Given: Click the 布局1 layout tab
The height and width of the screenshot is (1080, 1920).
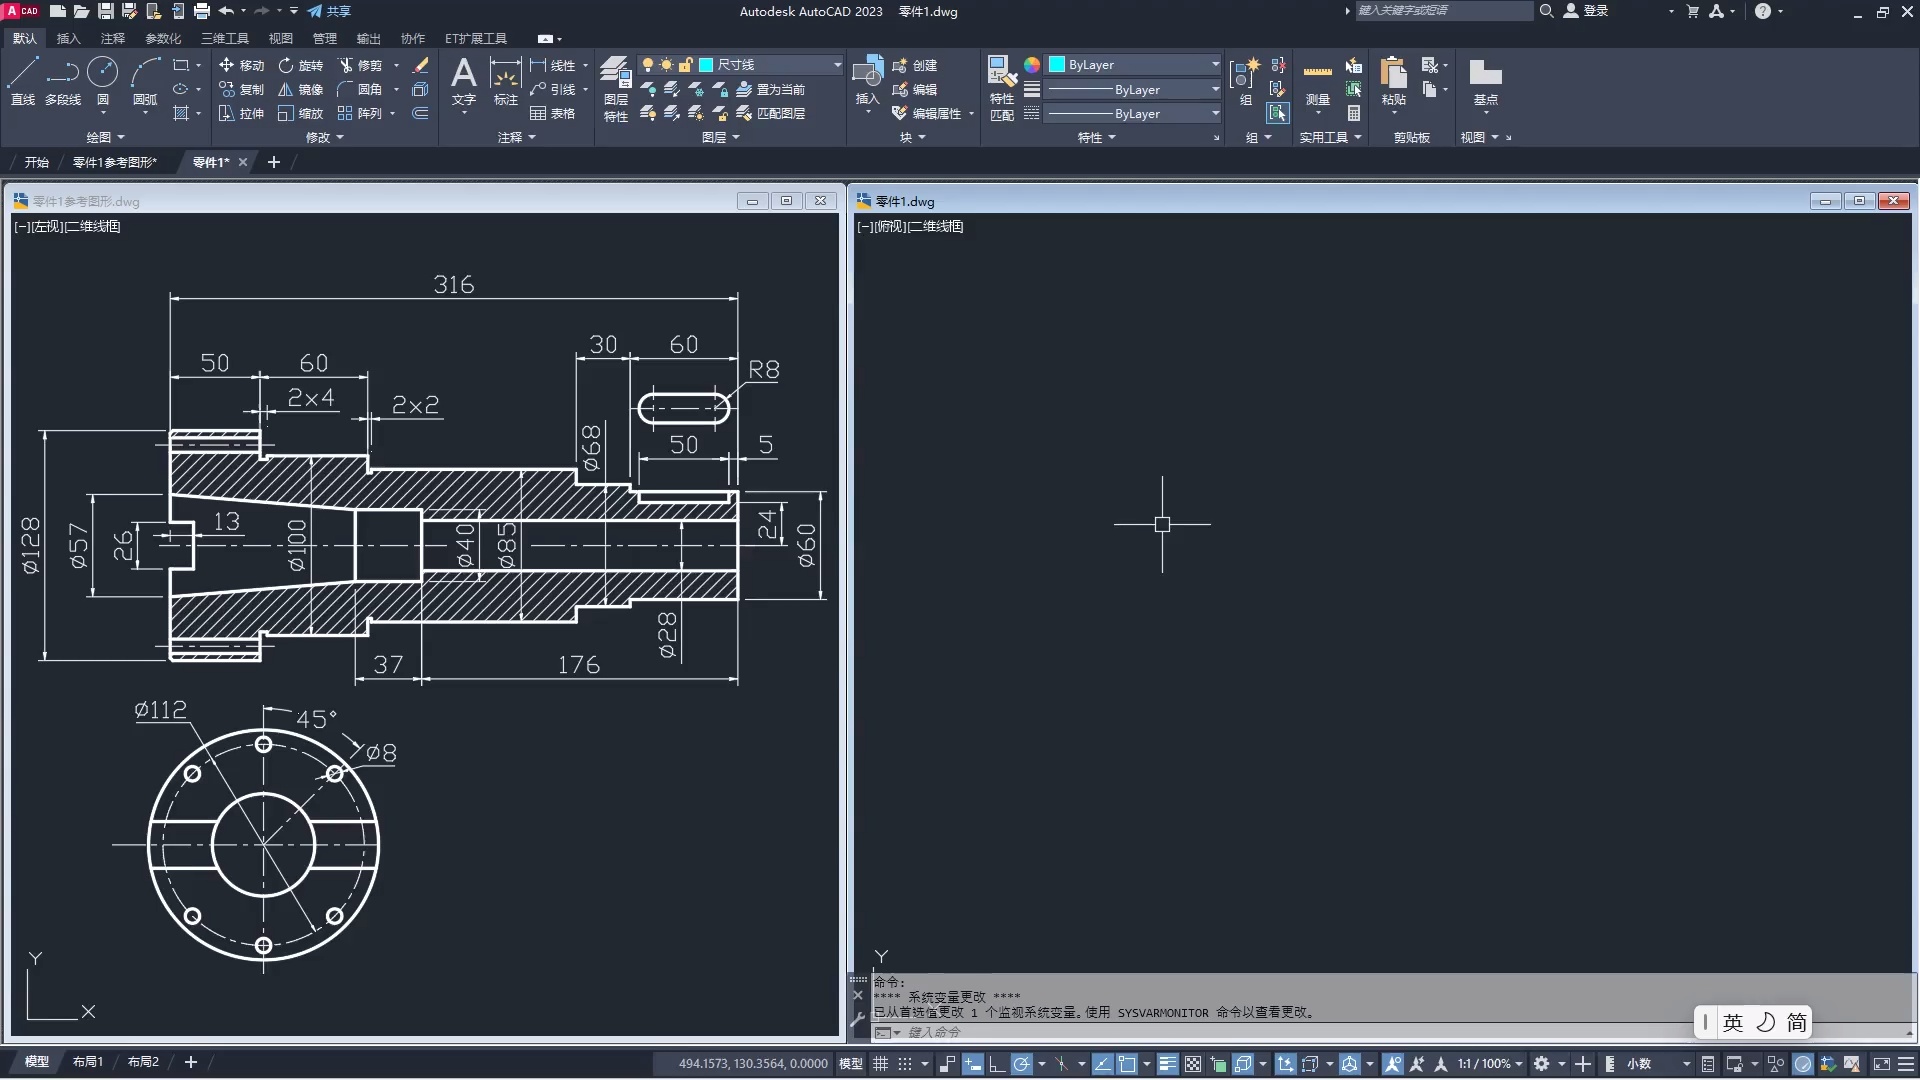Looking at the screenshot, I should [x=88, y=1062].
